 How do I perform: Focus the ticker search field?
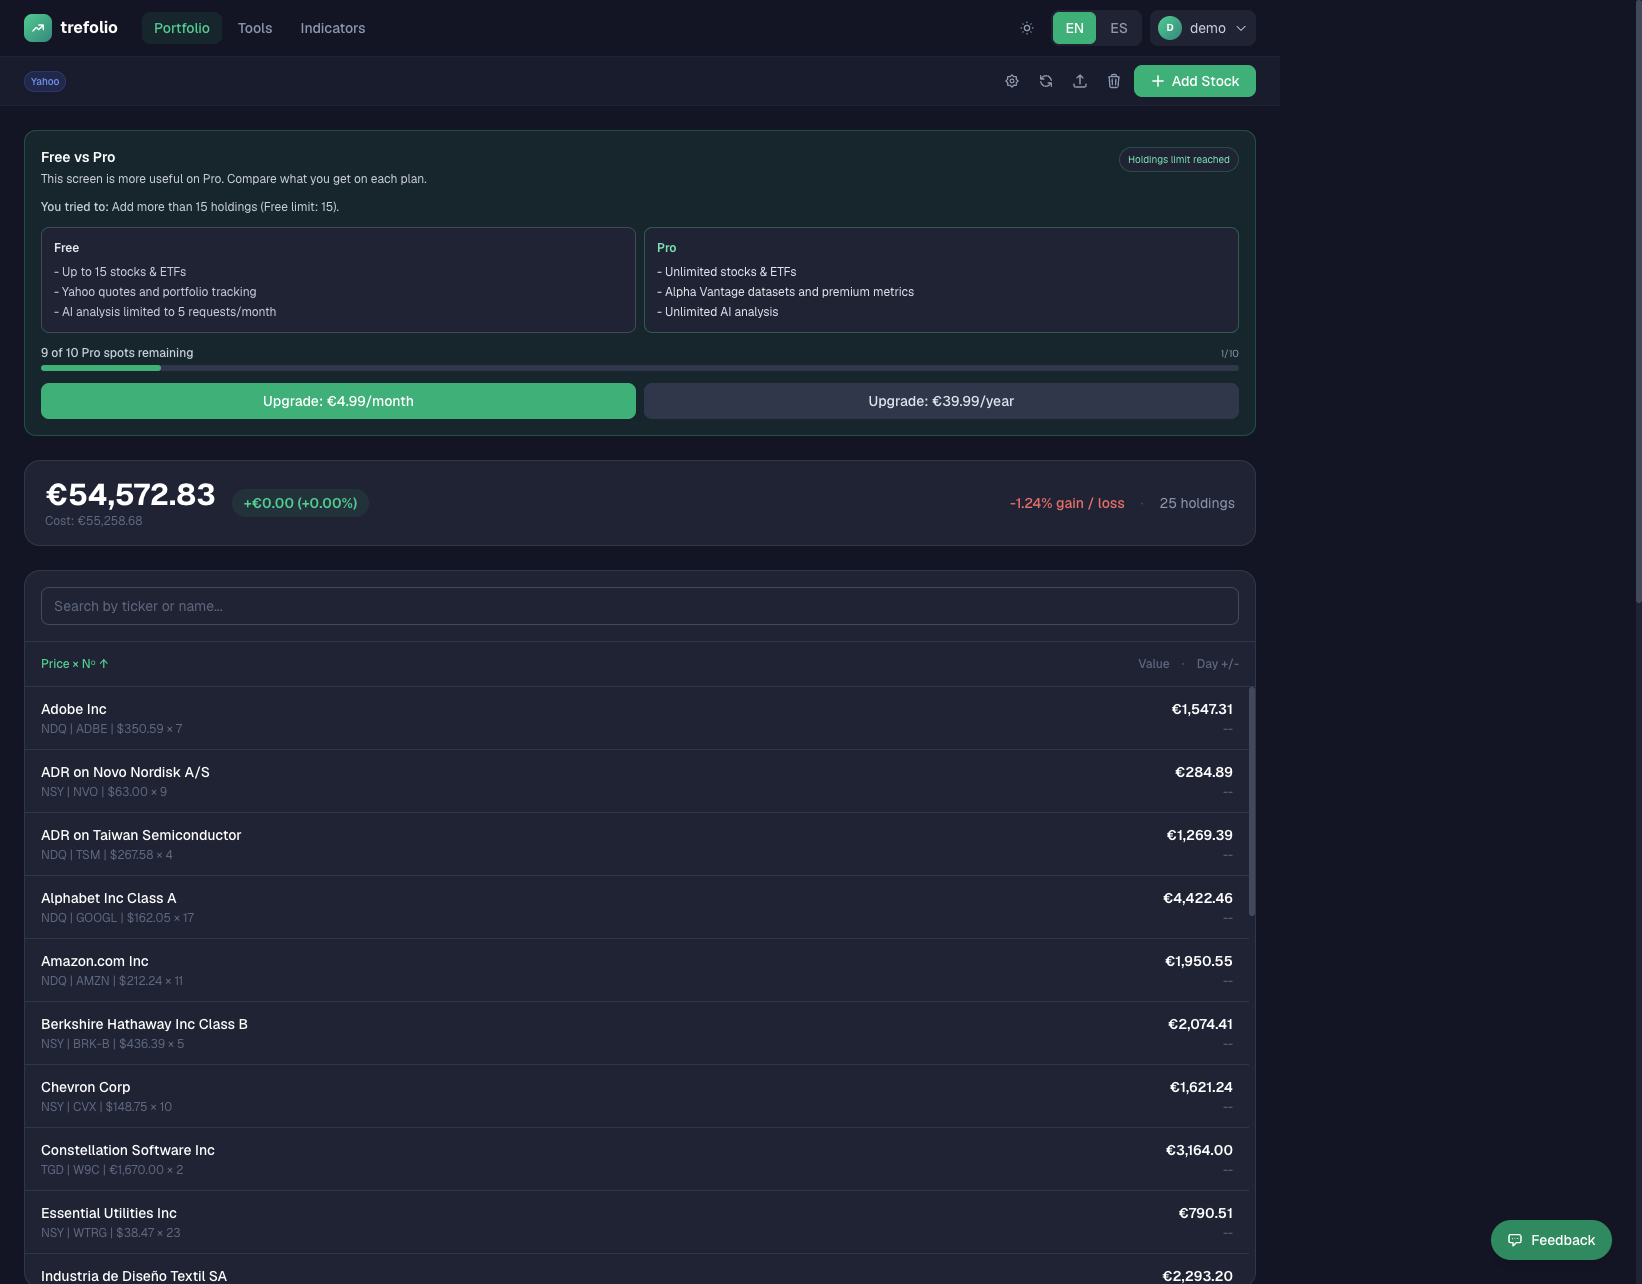639,606
